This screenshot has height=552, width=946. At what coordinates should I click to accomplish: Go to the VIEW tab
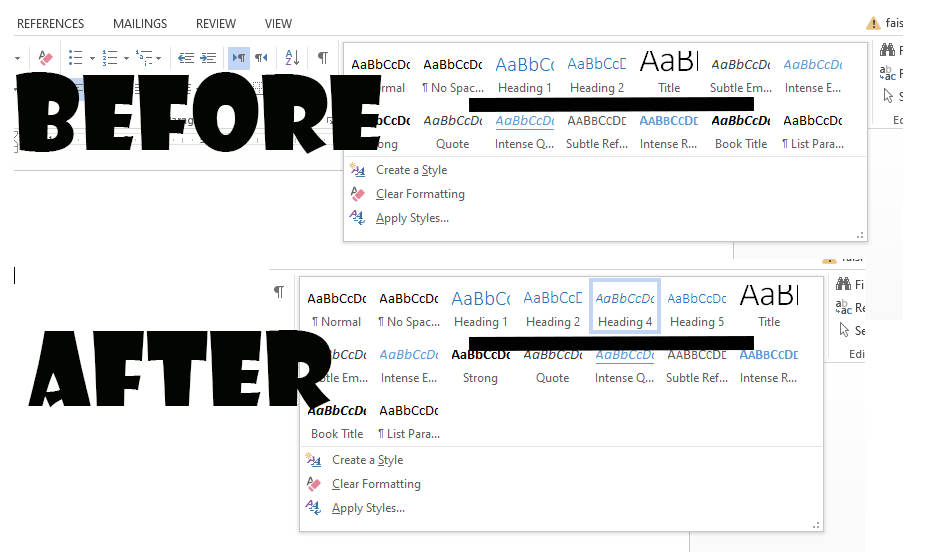tap(278, 23)
